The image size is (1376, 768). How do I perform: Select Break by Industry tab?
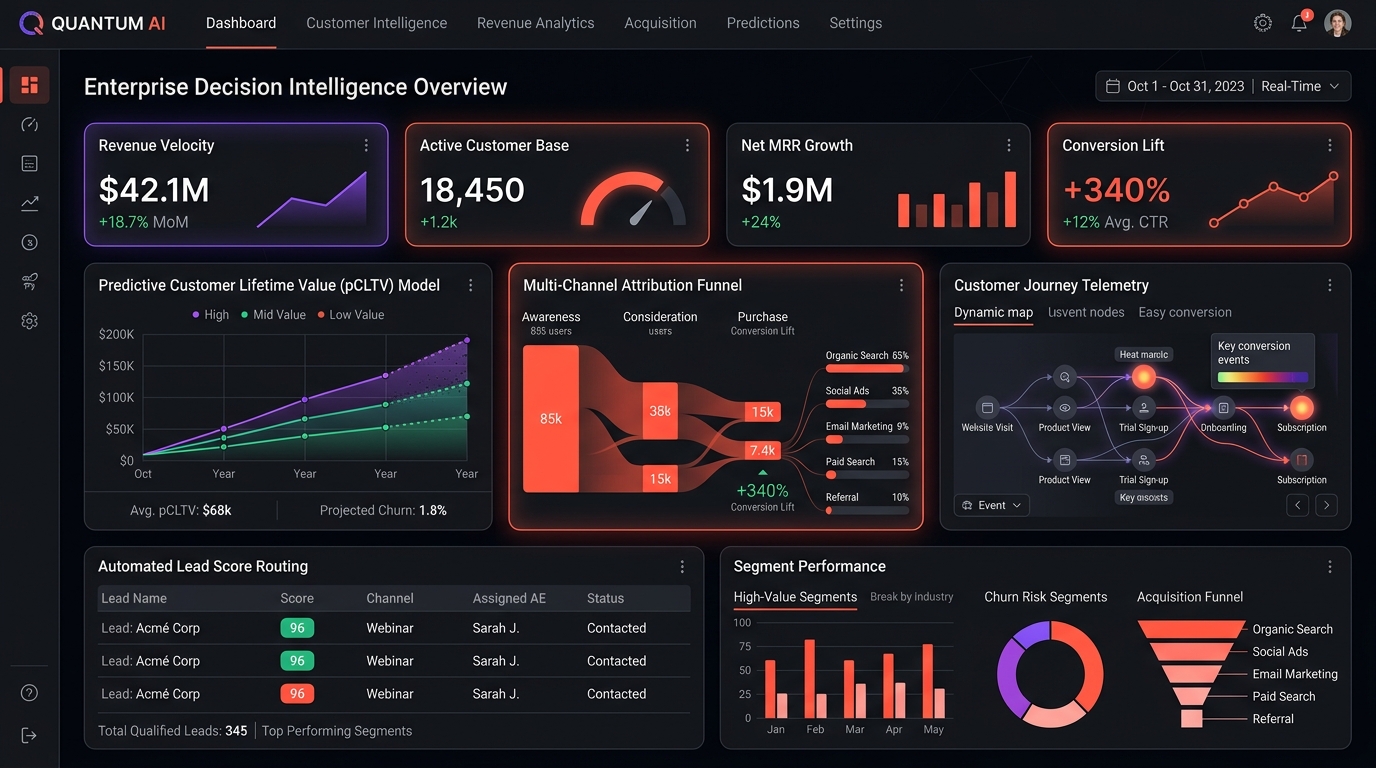pos(911,597)
